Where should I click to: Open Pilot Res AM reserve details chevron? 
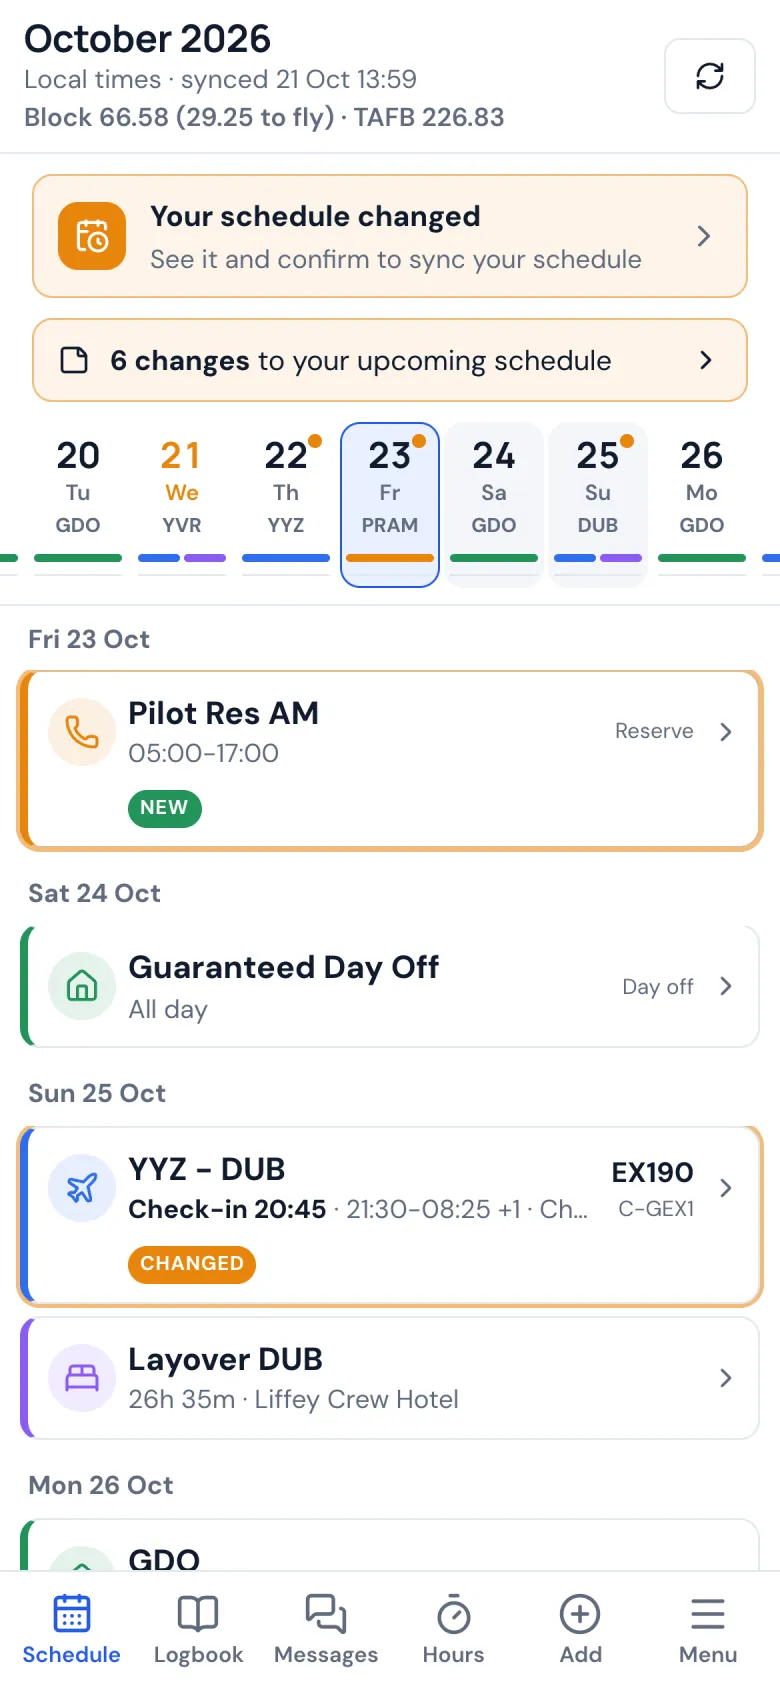tap(726, 732)
